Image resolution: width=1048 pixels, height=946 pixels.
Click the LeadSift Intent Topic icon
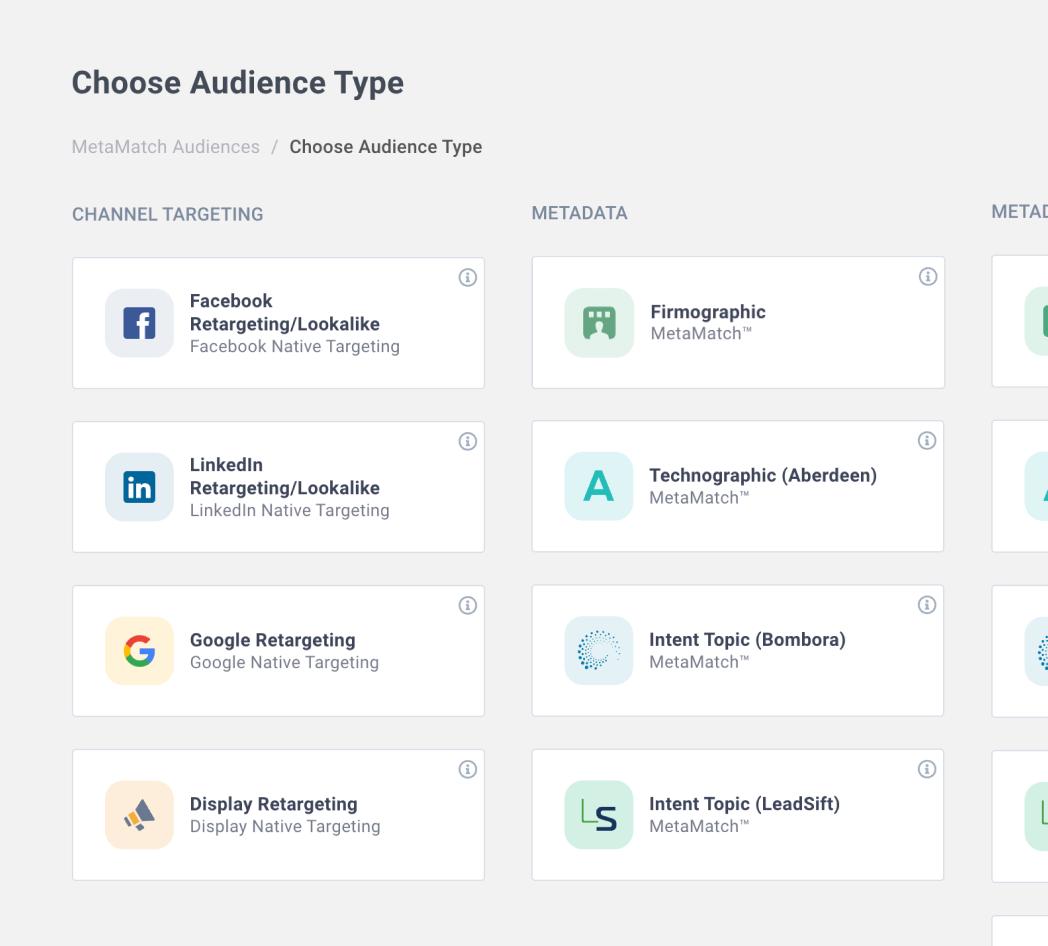pyautogui.click(x=599, y=815)
